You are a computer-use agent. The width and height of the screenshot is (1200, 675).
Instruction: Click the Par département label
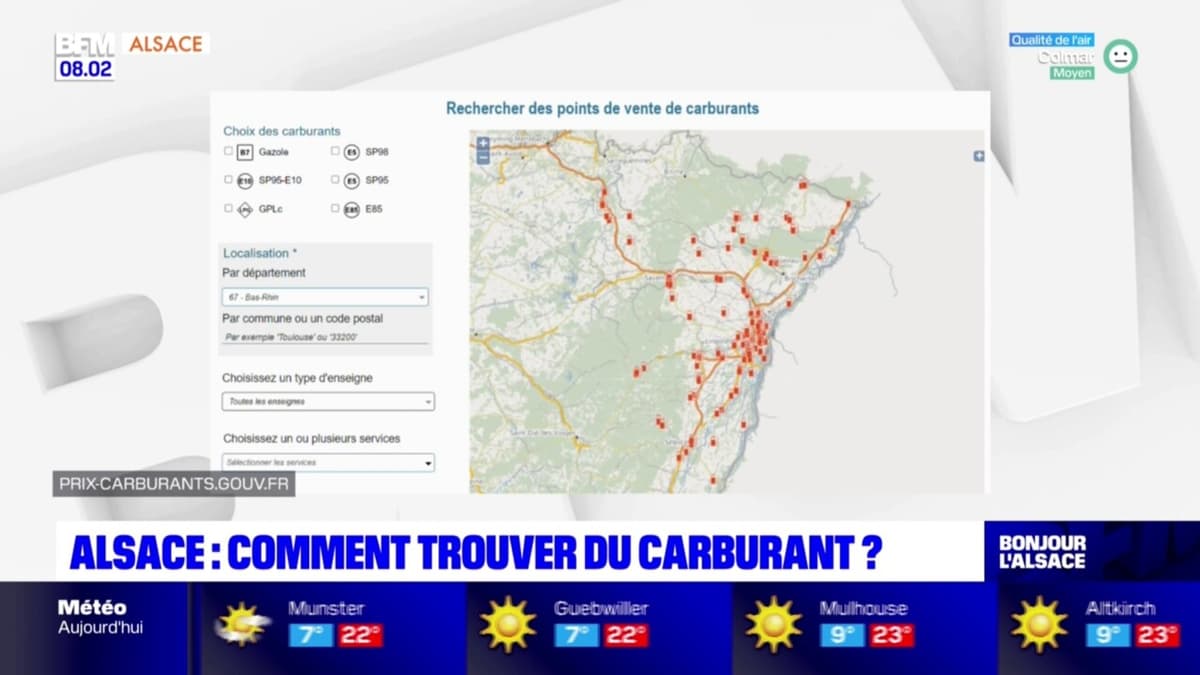pyautogui.click(x=264, y=273)
